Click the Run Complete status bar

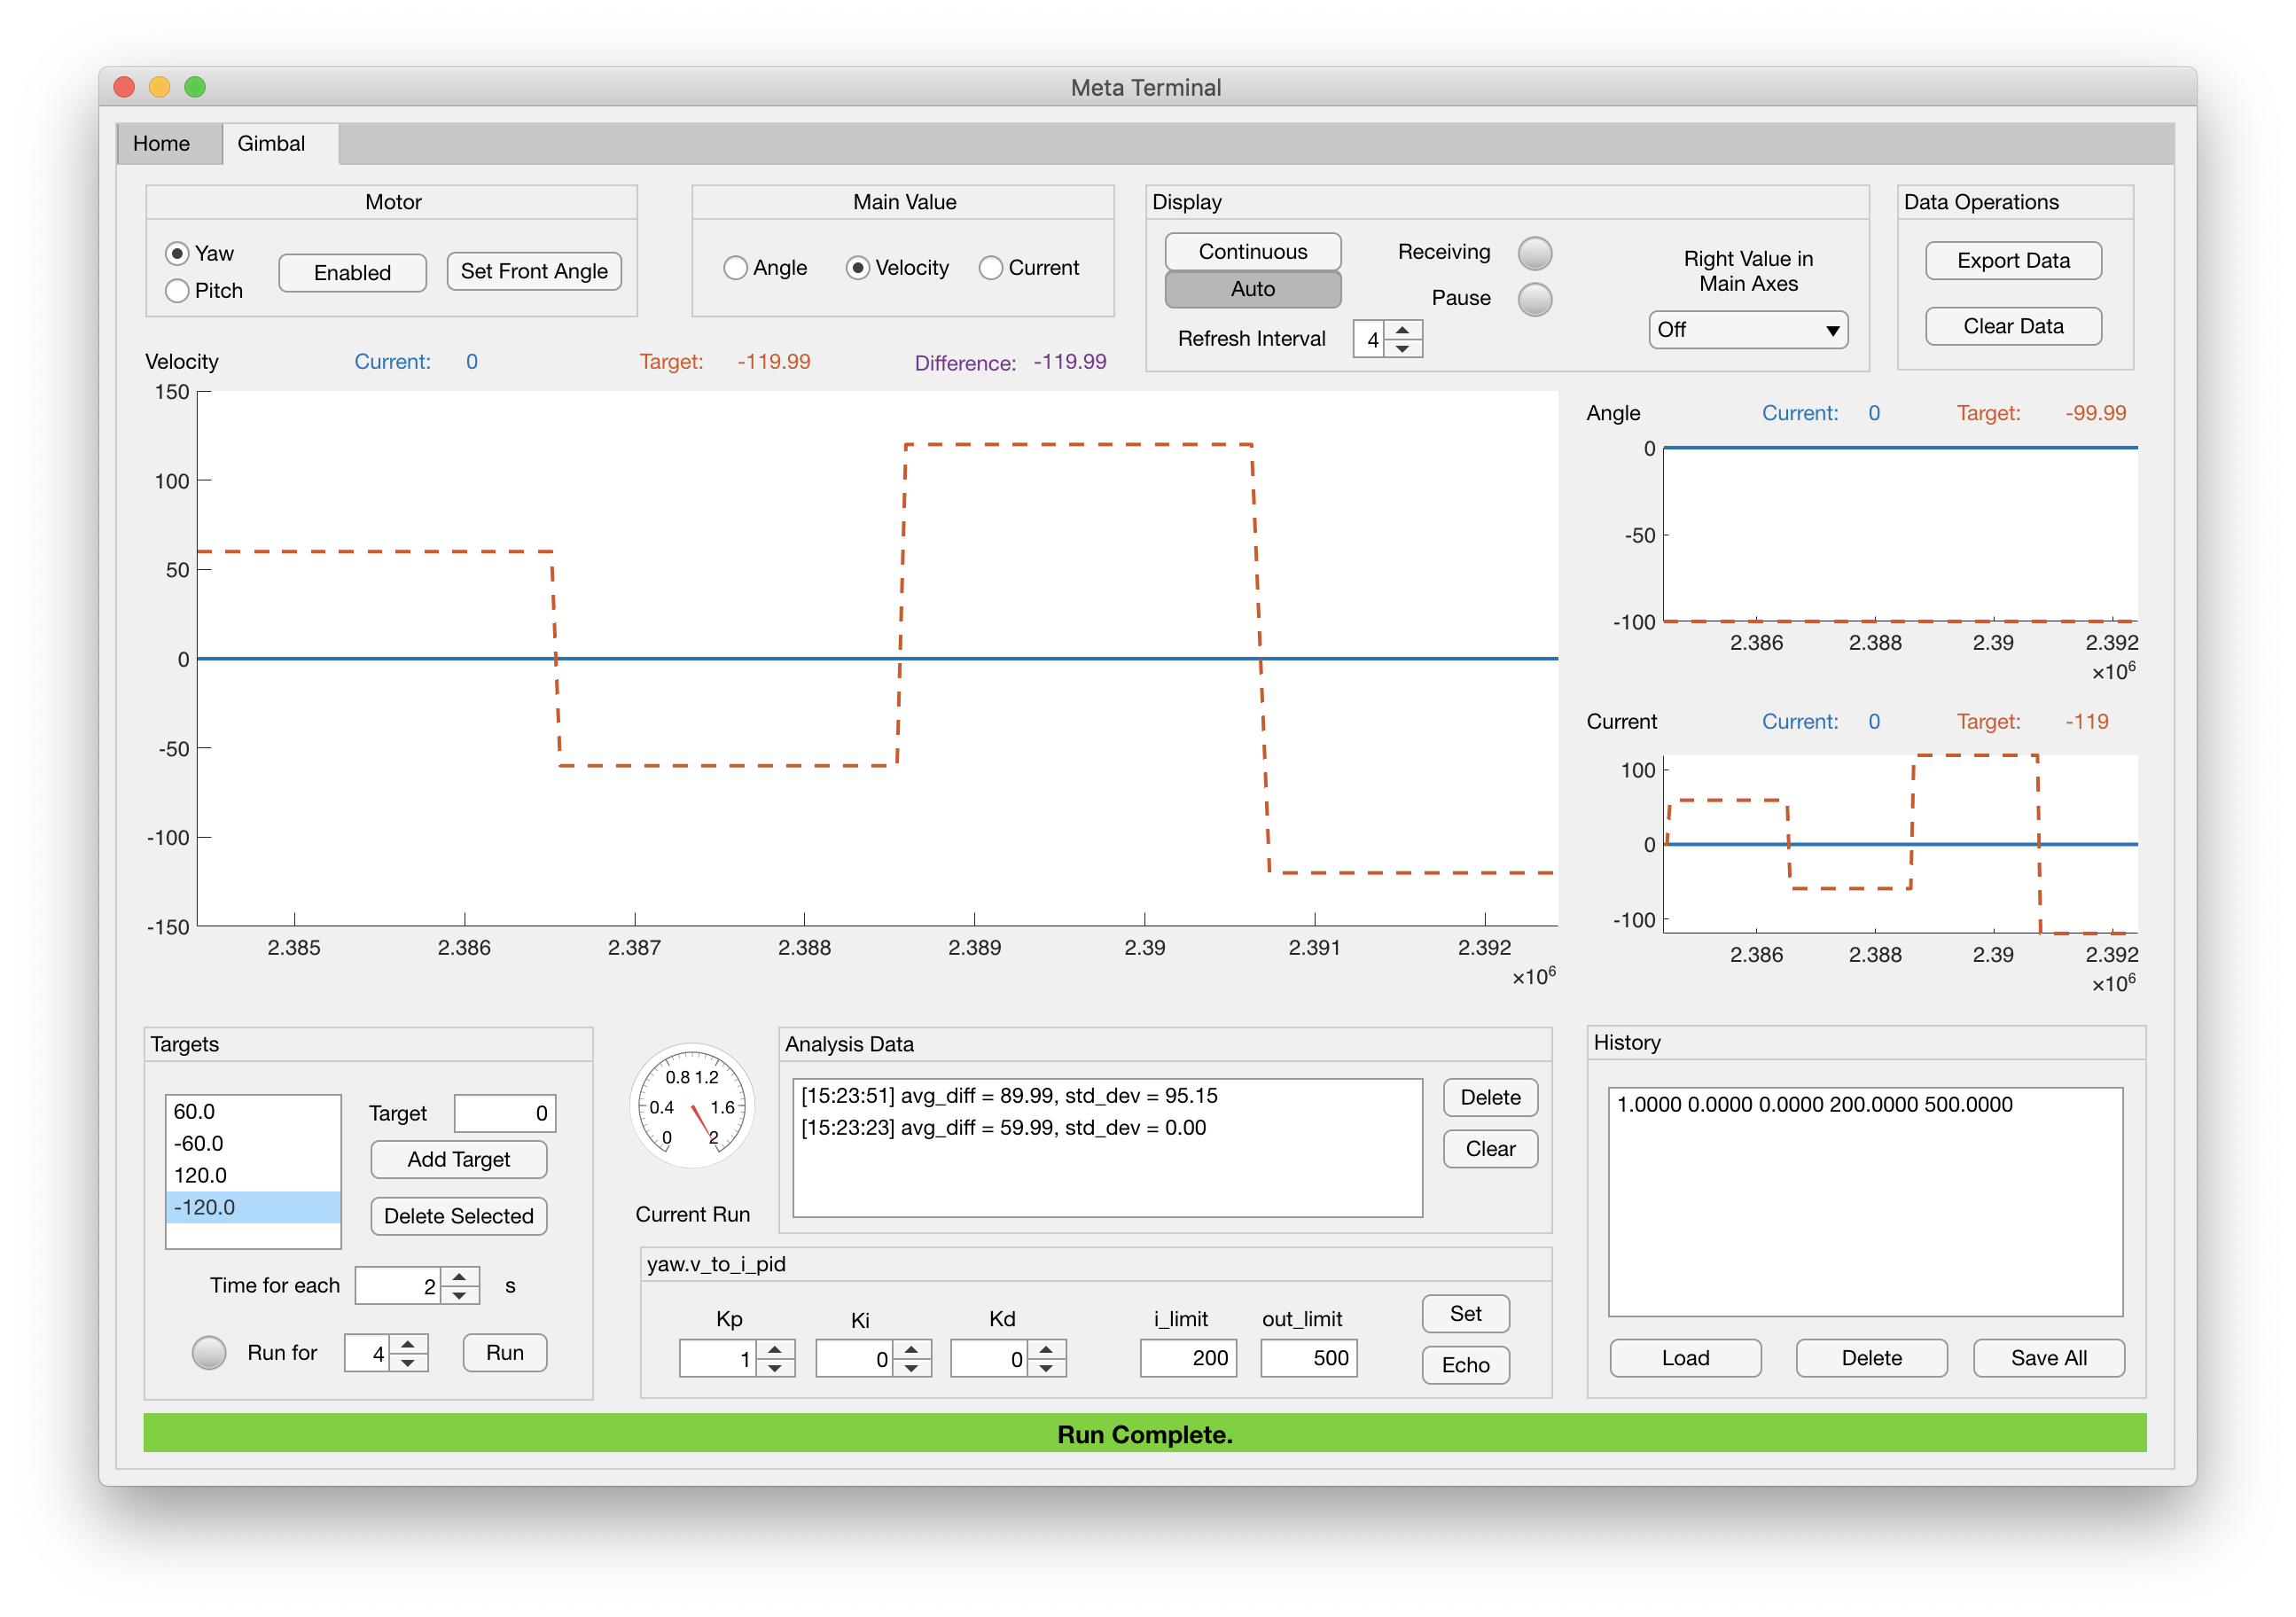point(1144,1433)
